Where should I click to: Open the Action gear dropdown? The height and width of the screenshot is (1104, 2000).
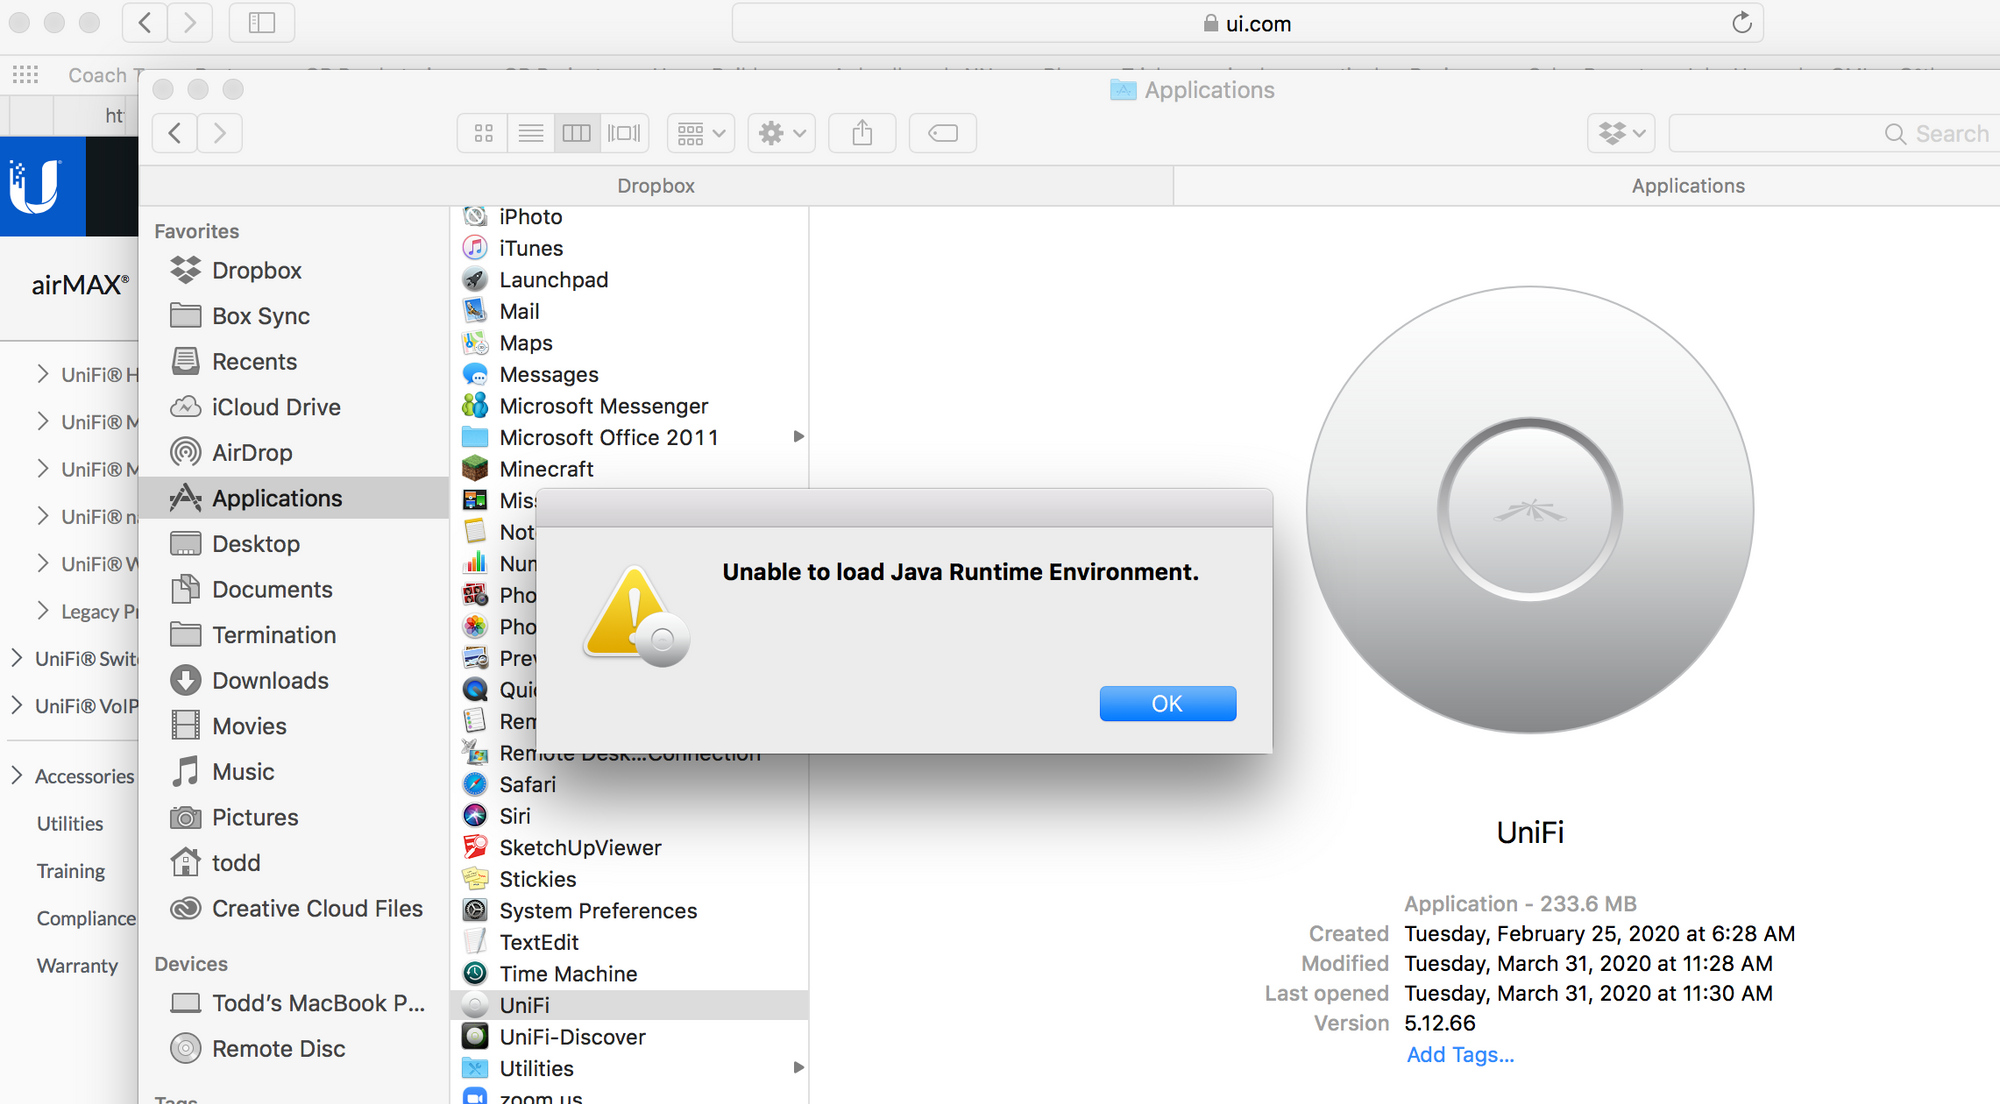pos(782,133)
